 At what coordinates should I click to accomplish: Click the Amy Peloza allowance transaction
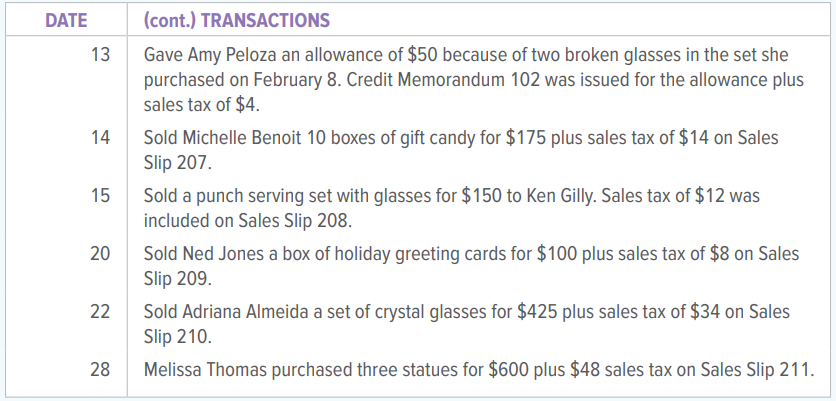pyautogui.click(x=473, y=79)
